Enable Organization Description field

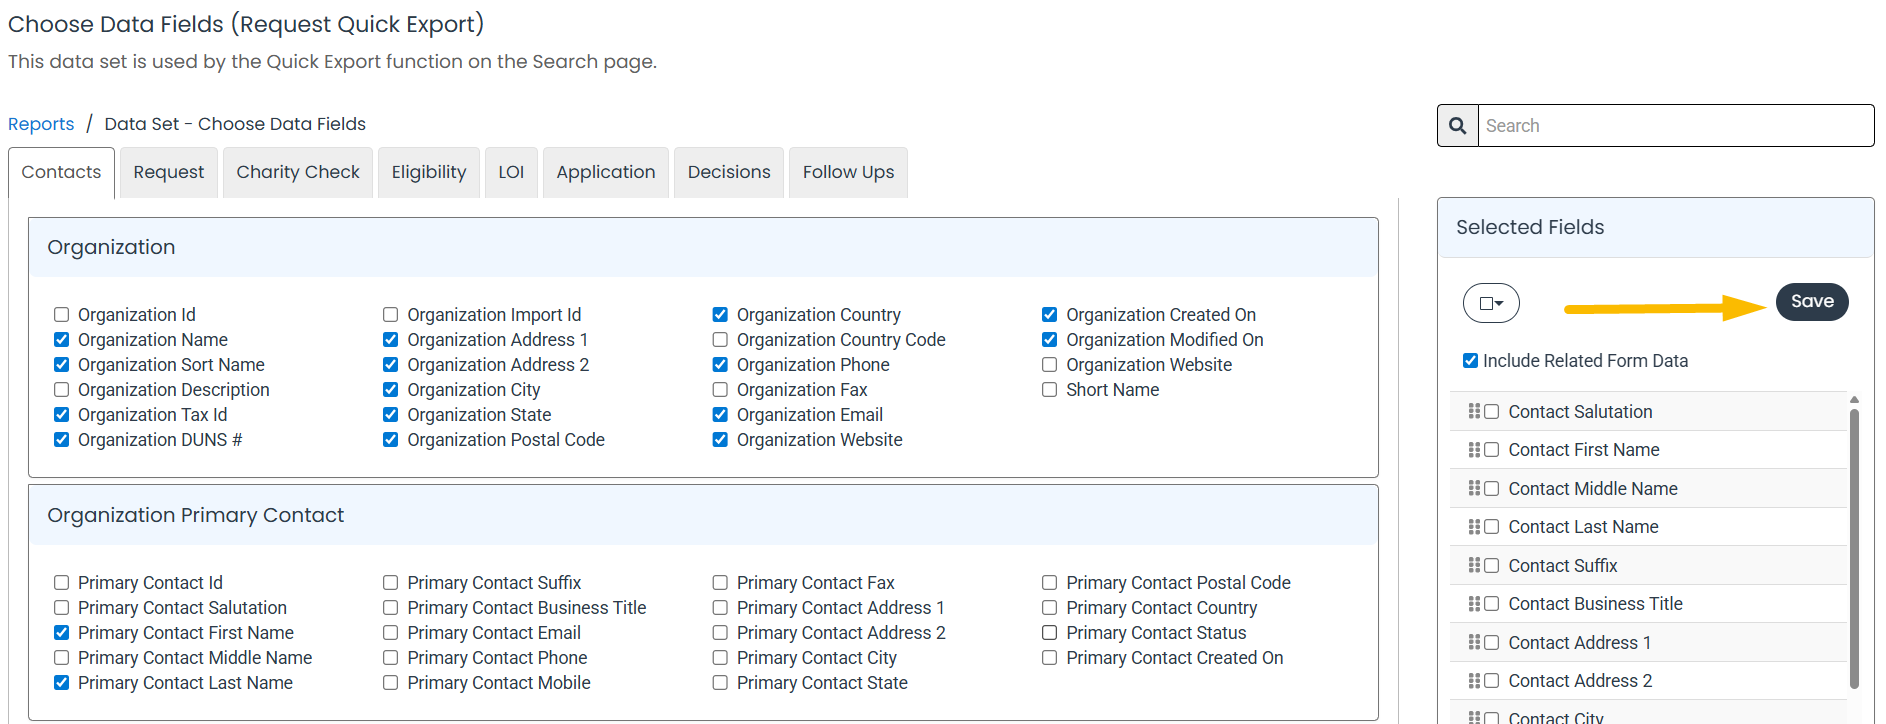point(62,390)
